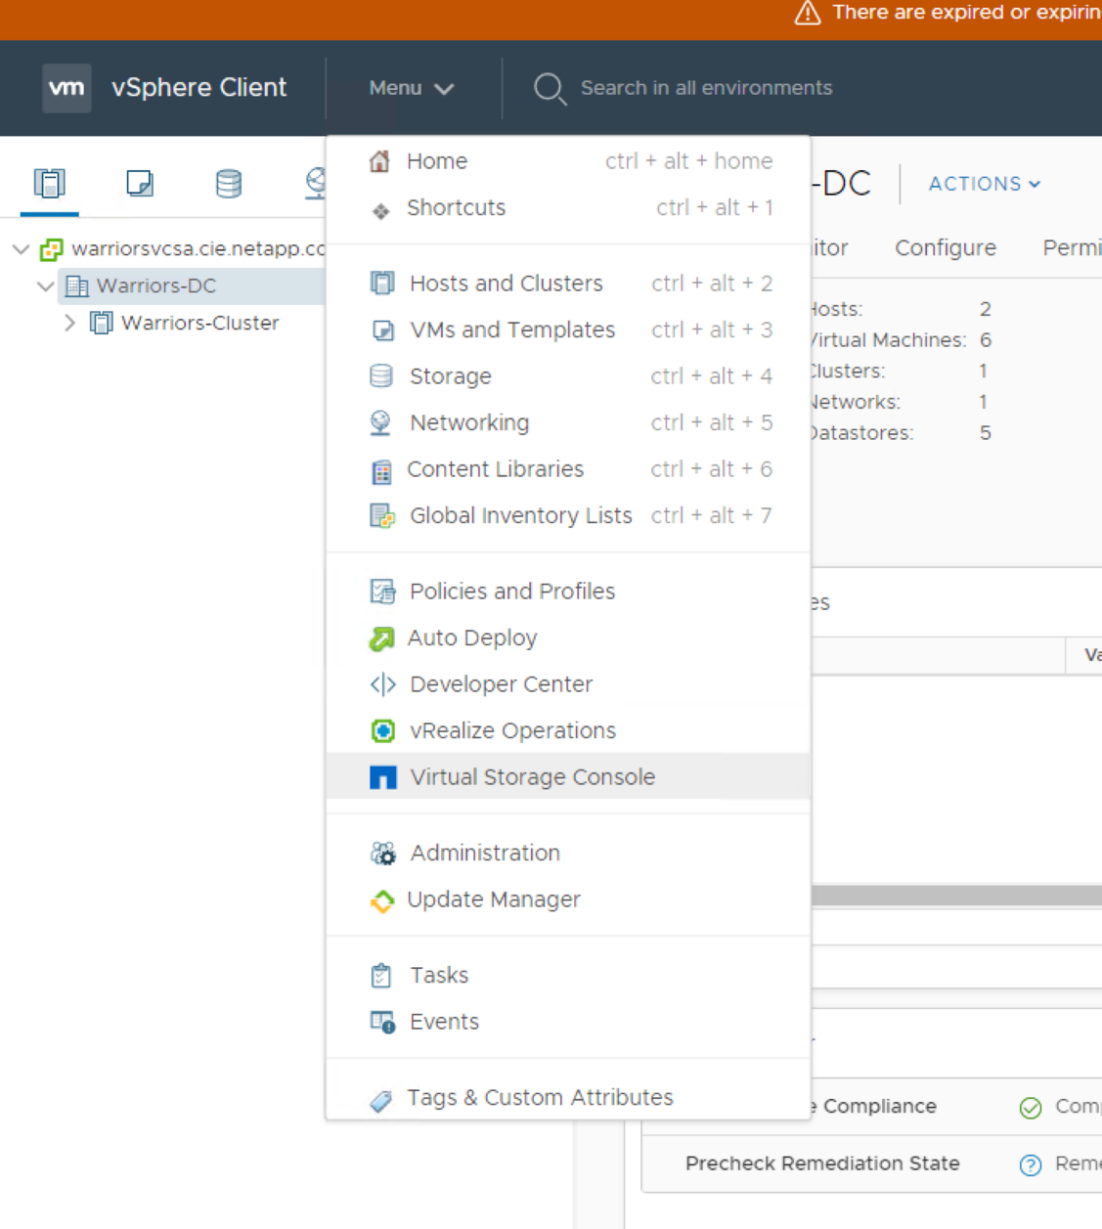Viewport: 1102px width, 1229px height.
Task: Close the Menu dropdown in header
Action: [x=411, y=88]
